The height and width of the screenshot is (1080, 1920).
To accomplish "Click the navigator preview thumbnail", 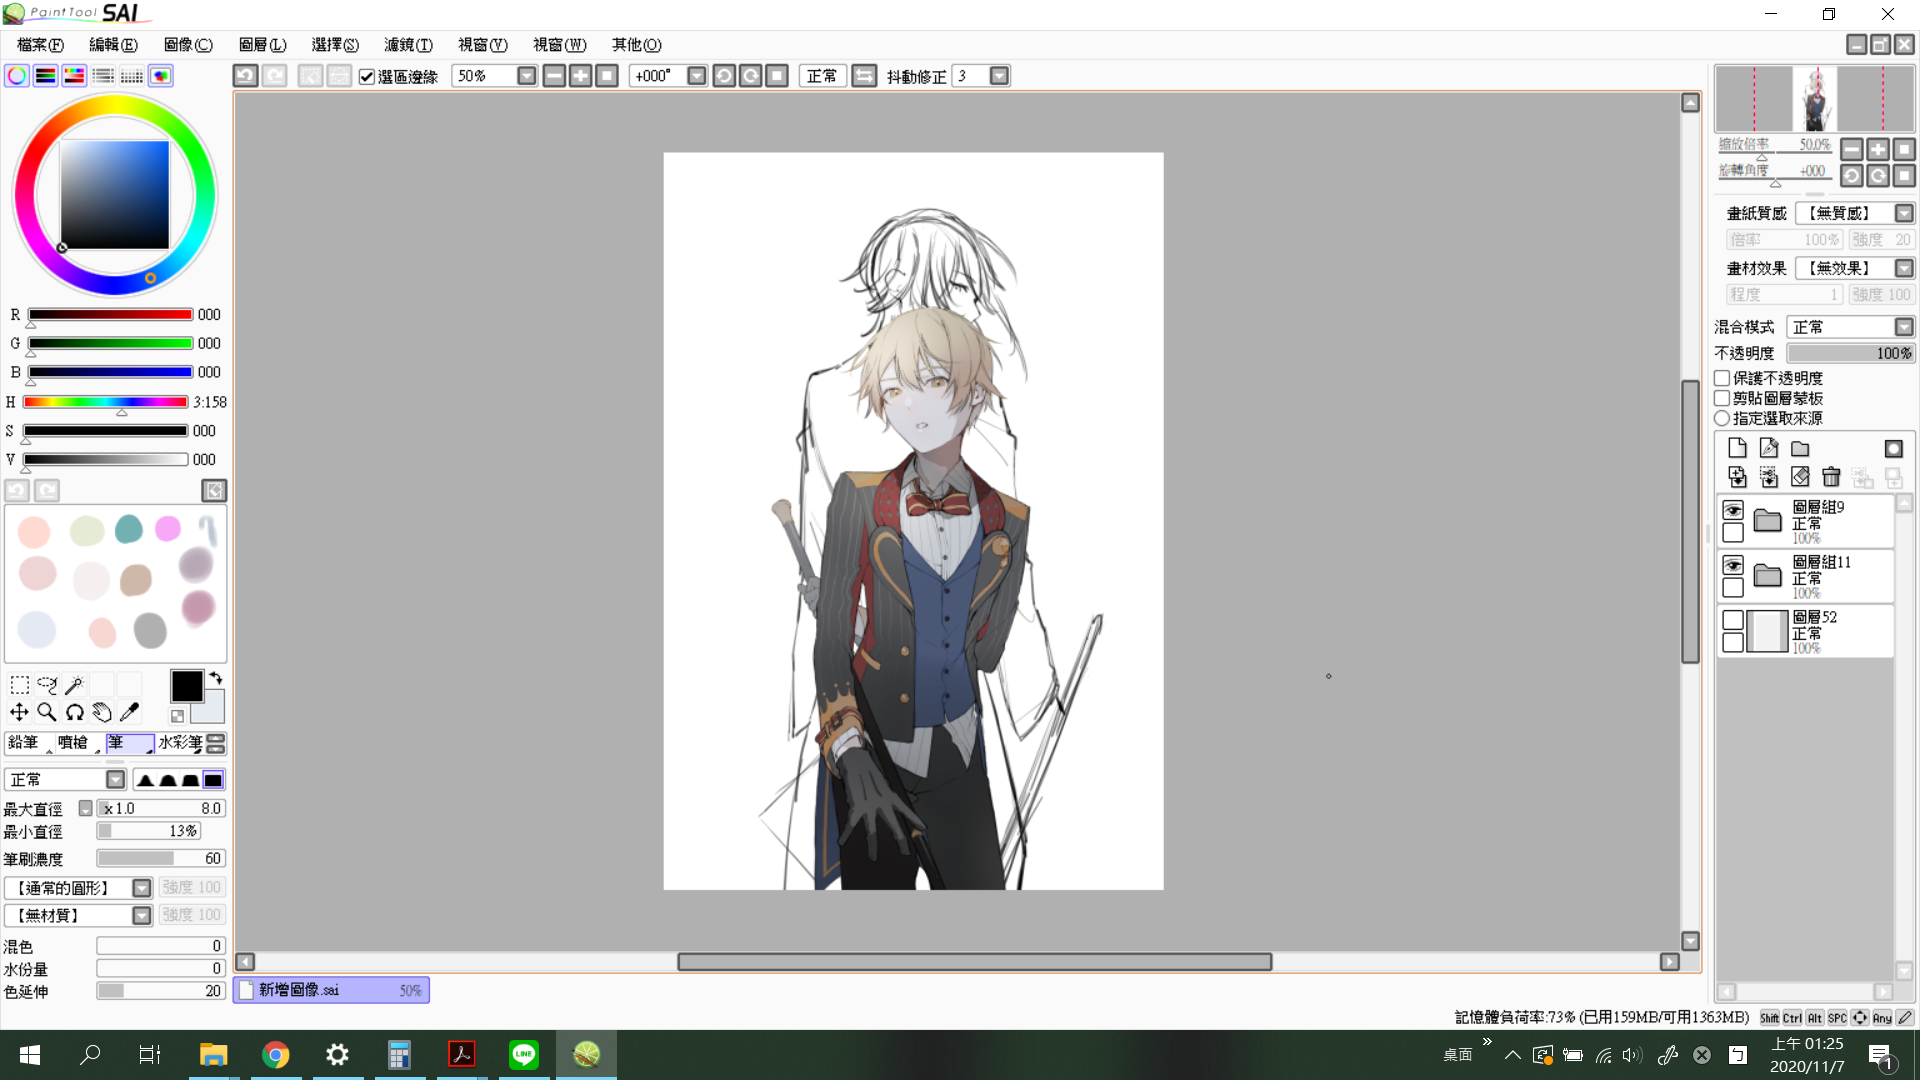I will (x=1815, y=99).
